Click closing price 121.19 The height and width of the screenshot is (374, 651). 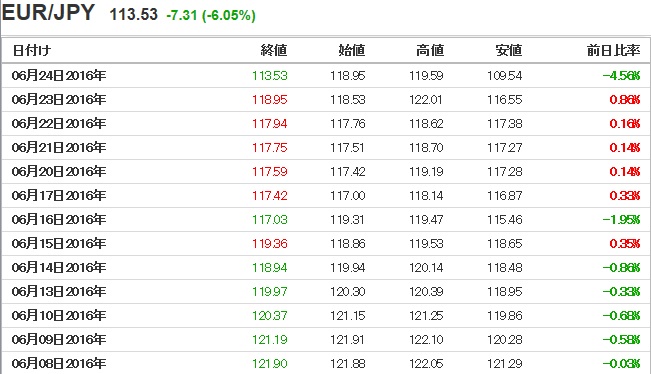pyautogui.click(x=270, y=340)
